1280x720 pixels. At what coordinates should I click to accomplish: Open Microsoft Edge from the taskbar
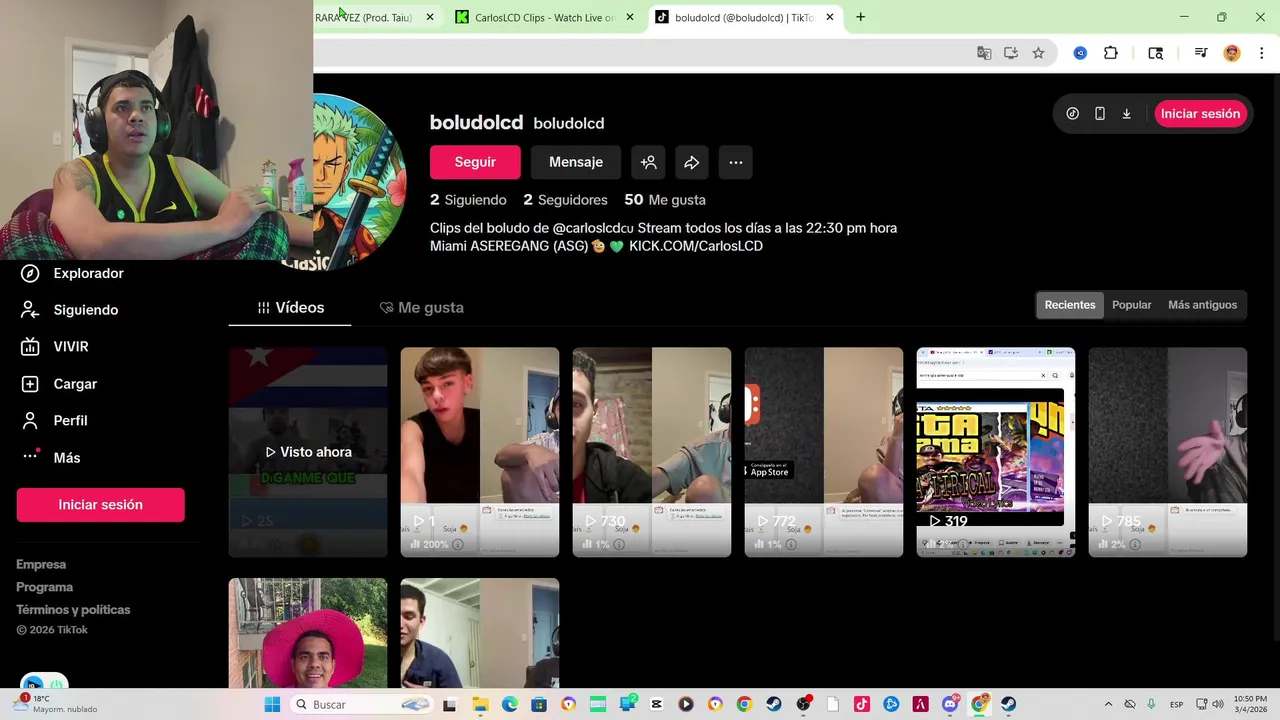[510, 704]
